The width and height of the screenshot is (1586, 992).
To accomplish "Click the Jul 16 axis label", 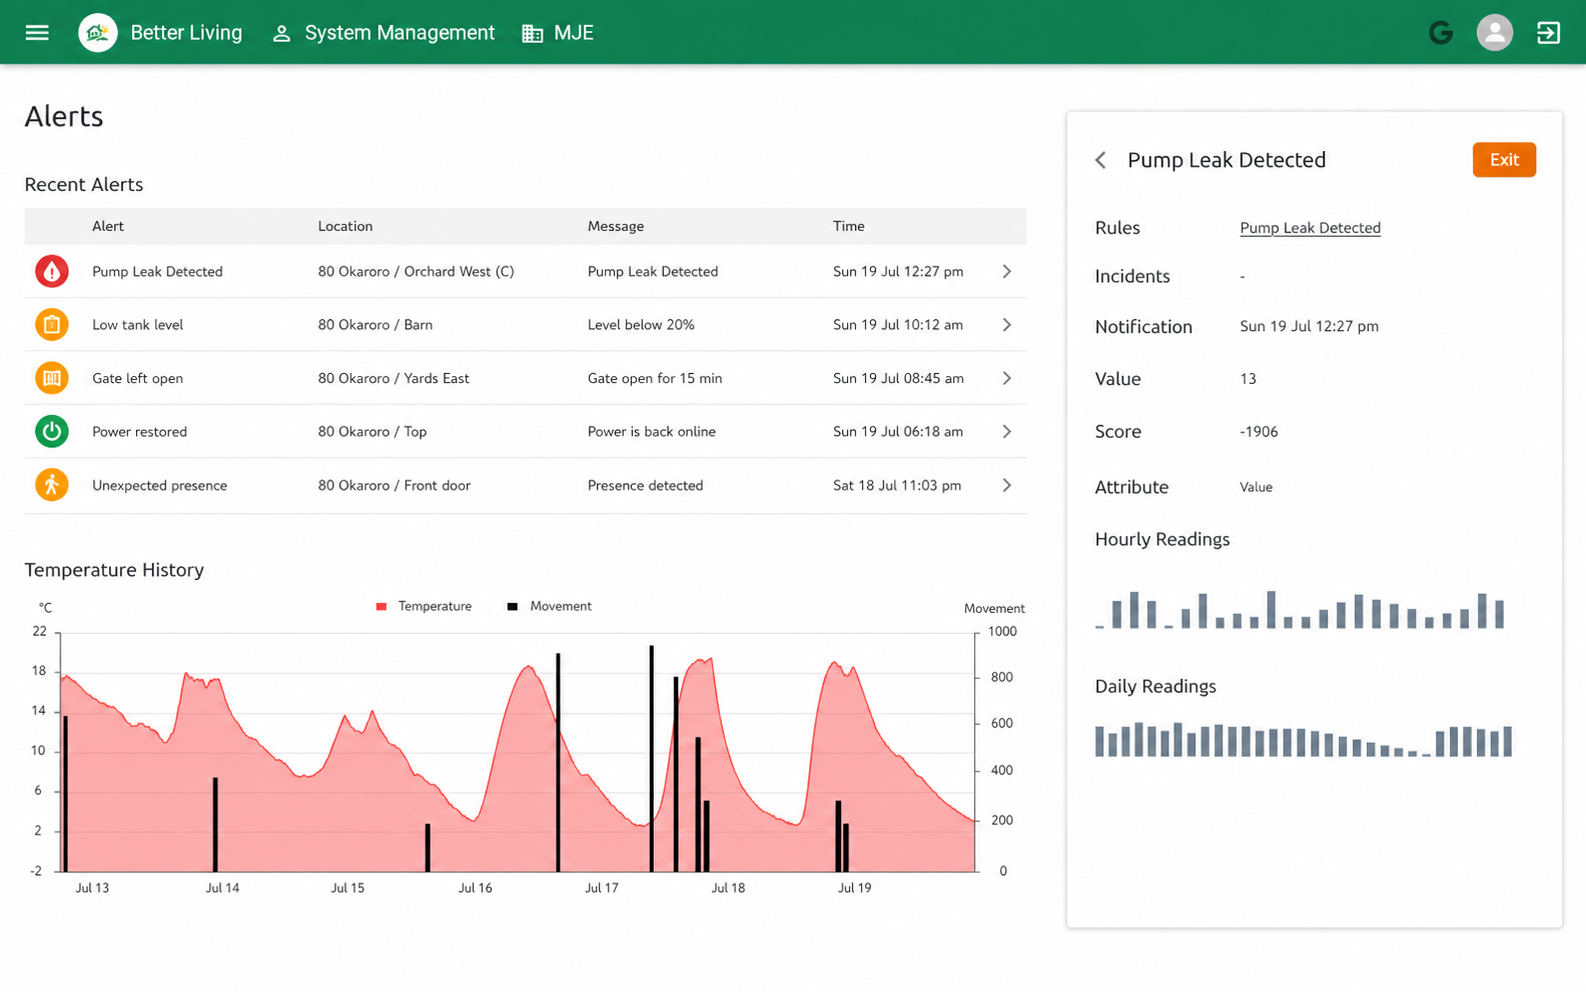I will 475,888.
